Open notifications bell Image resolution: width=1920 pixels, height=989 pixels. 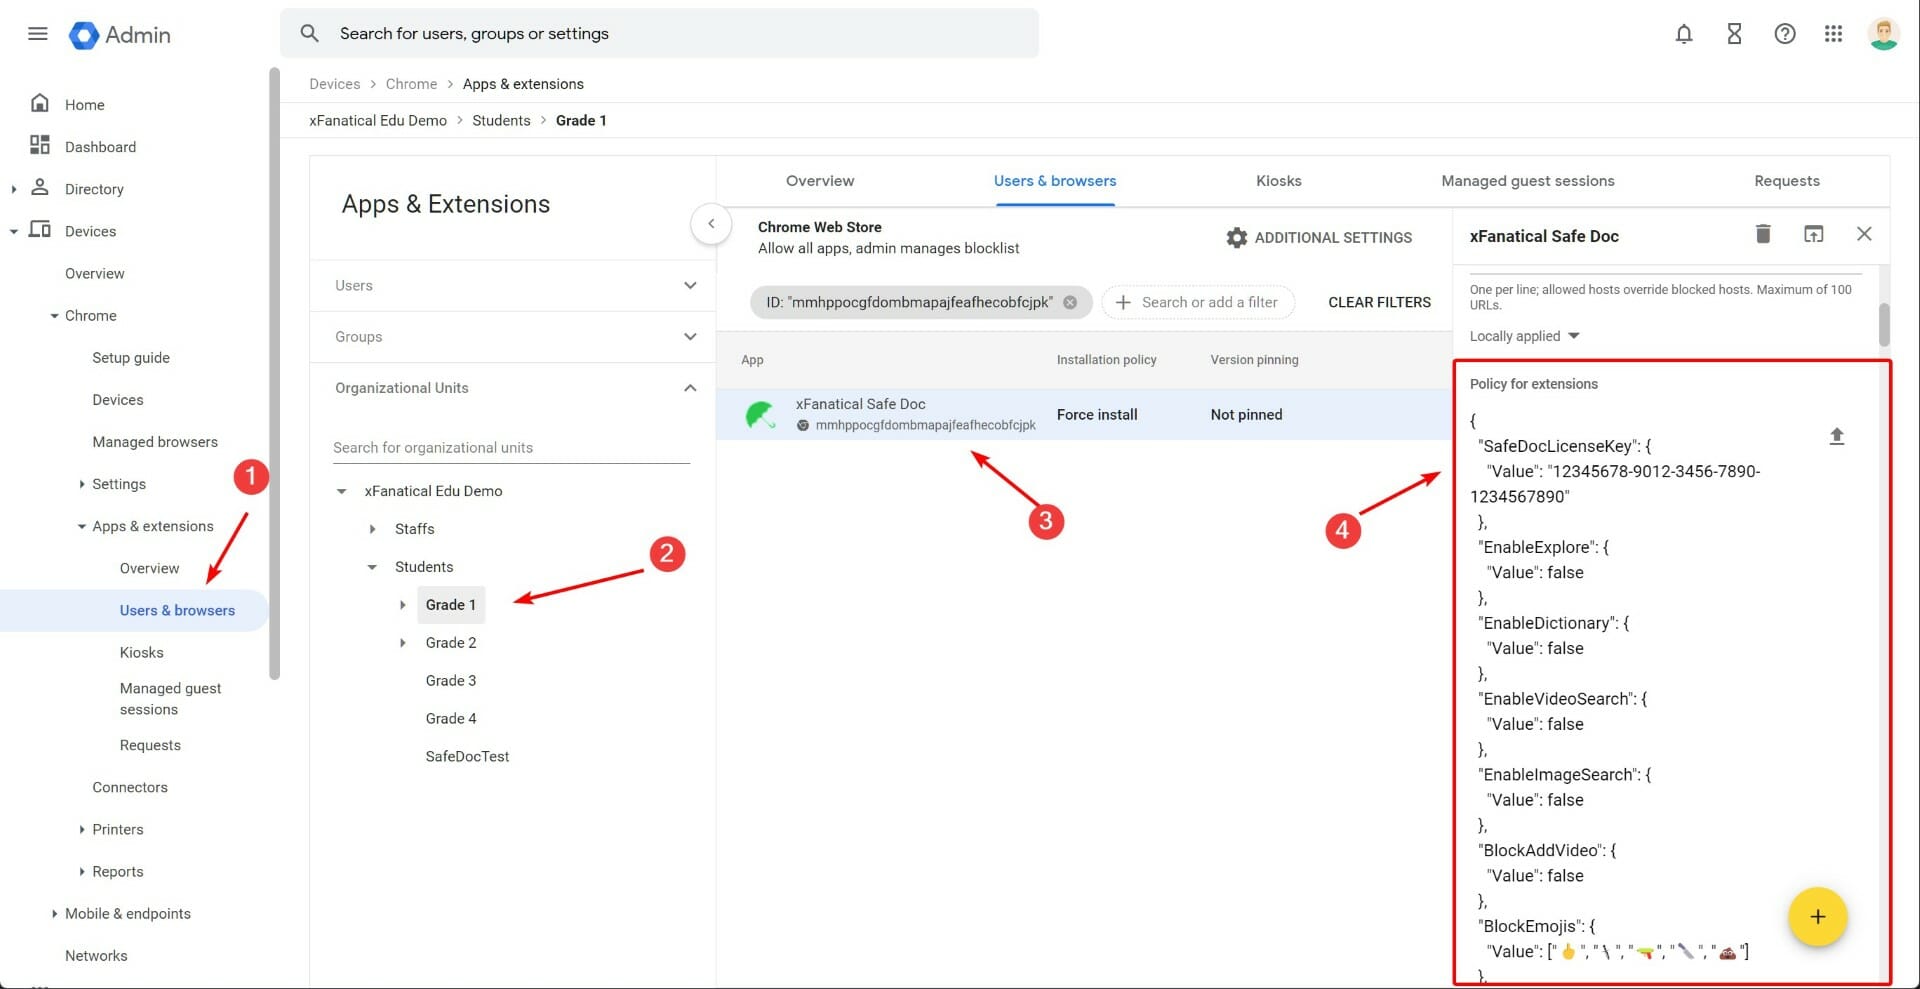click(1685, 33)
